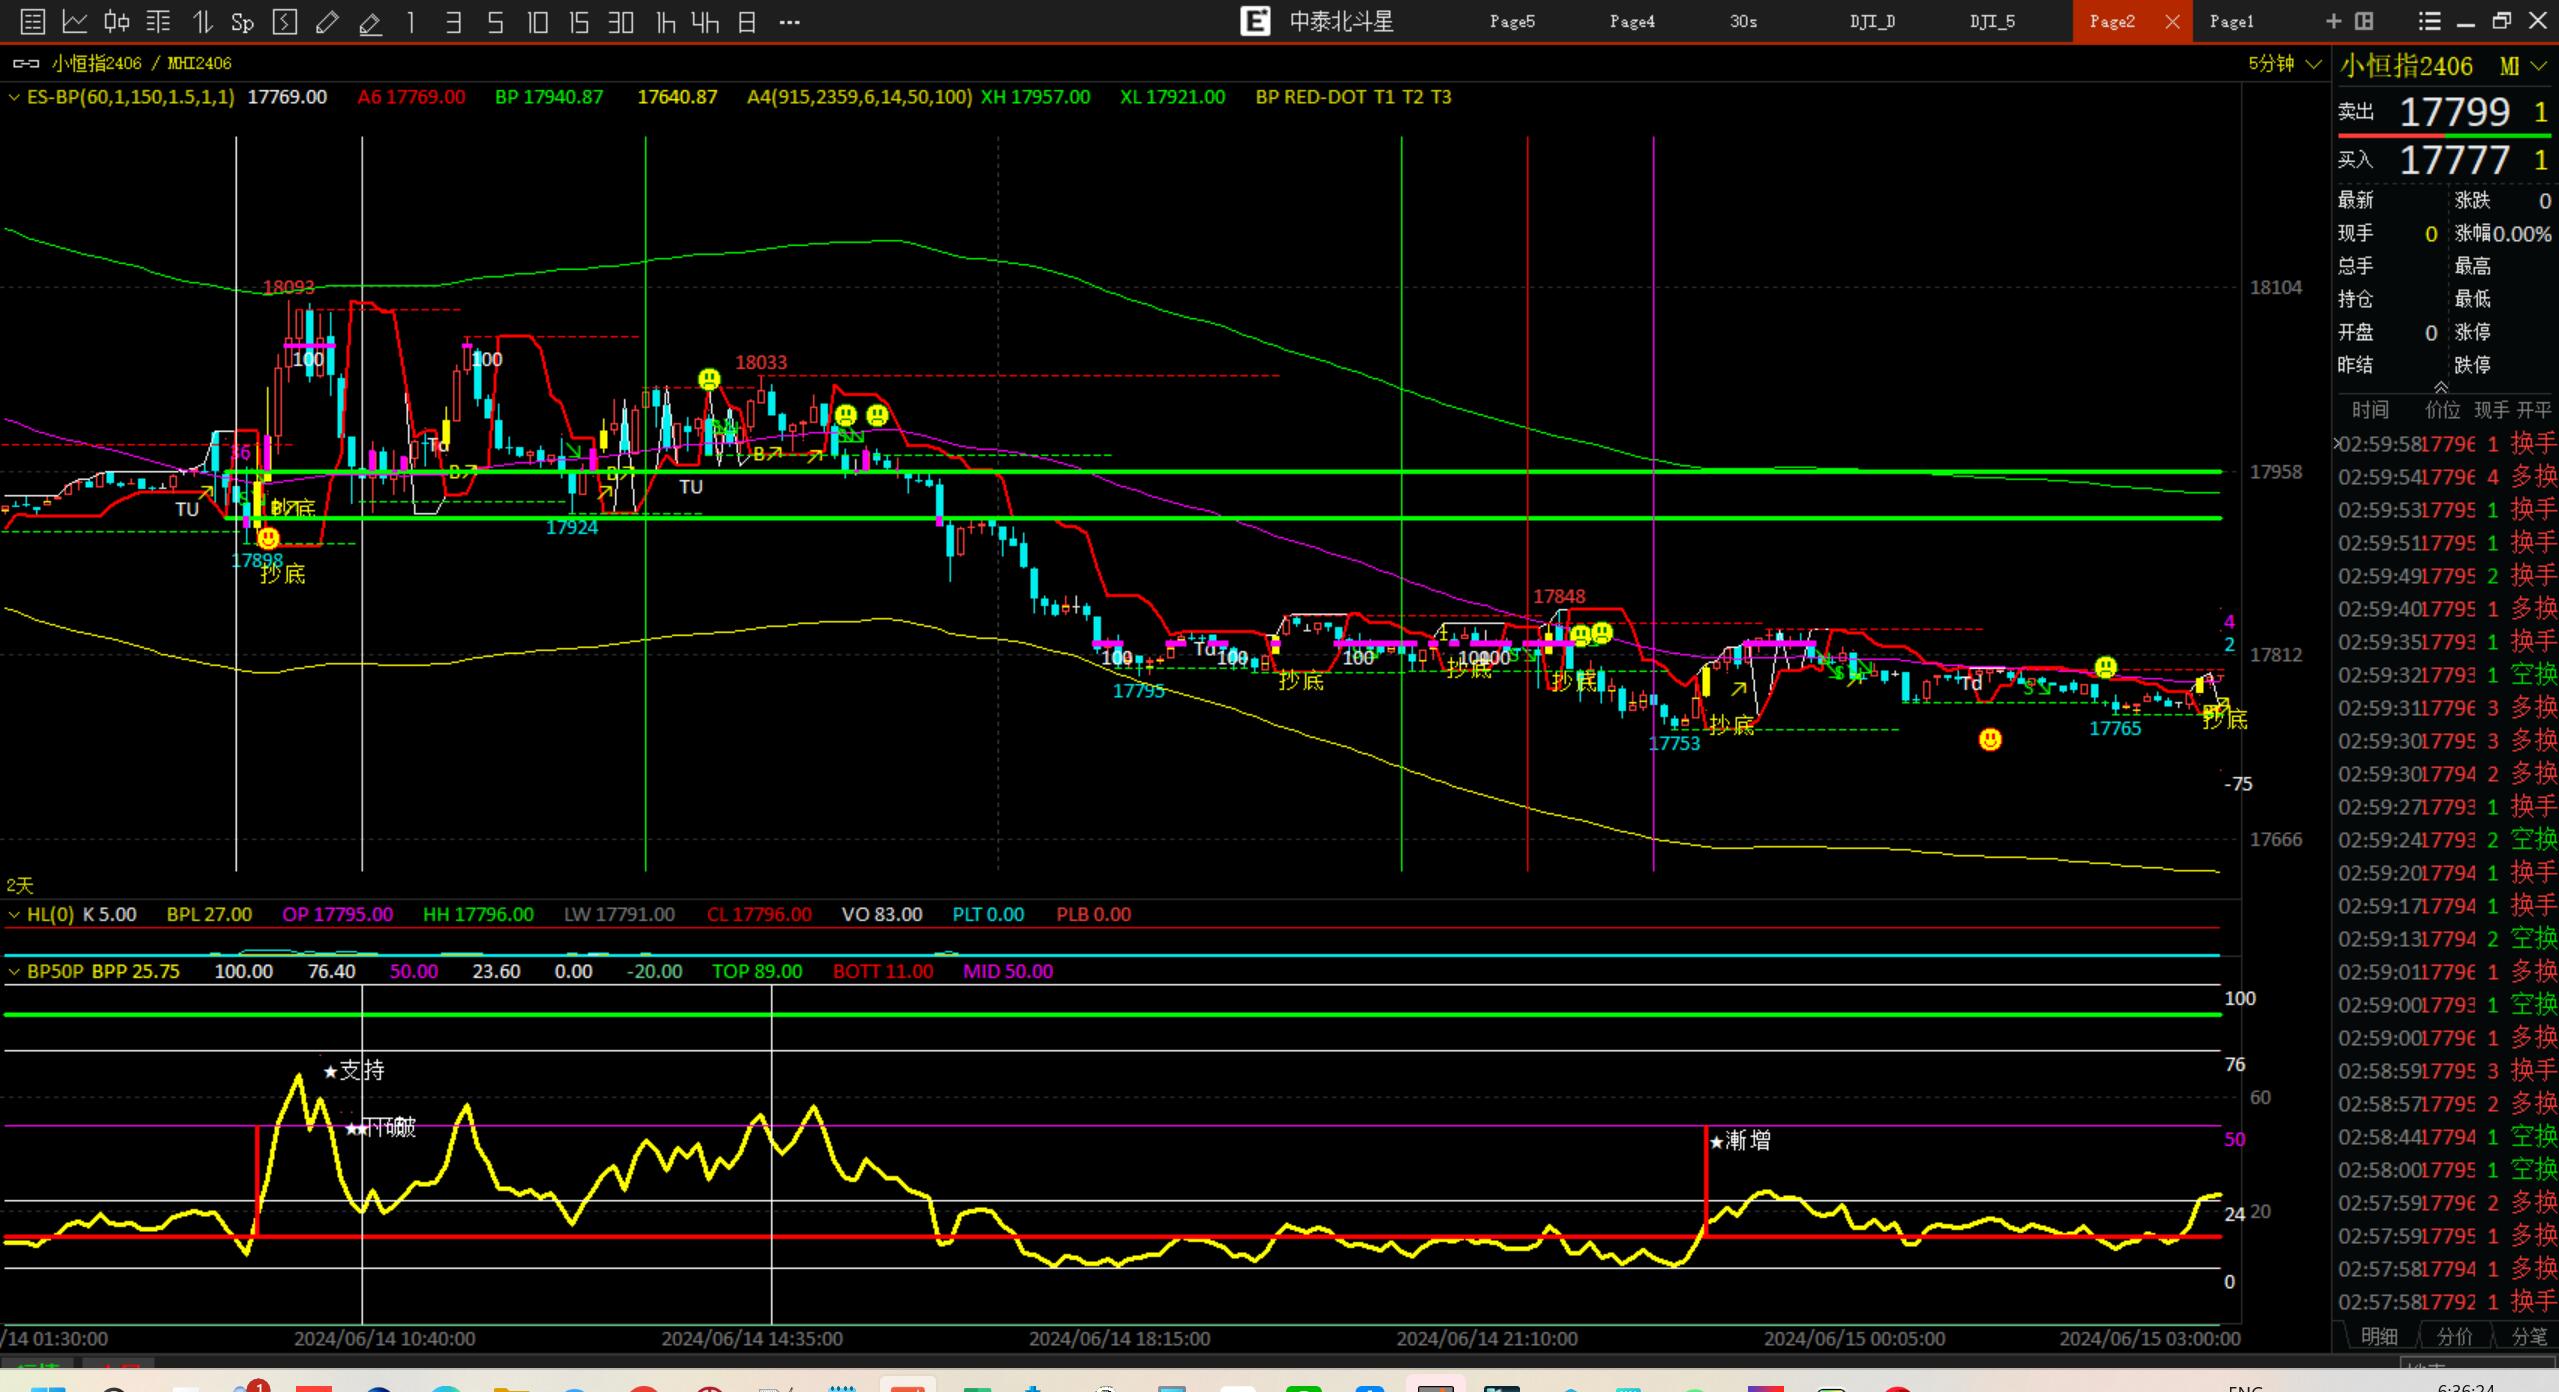
Task: Open the 明细 tab in trades panel
Action: (2380, 1336)
